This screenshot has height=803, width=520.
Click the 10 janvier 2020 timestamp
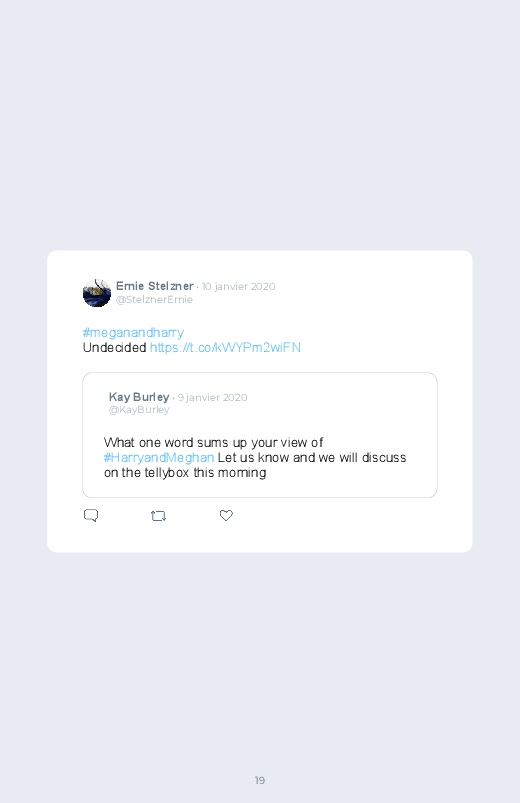coord(238,286)
